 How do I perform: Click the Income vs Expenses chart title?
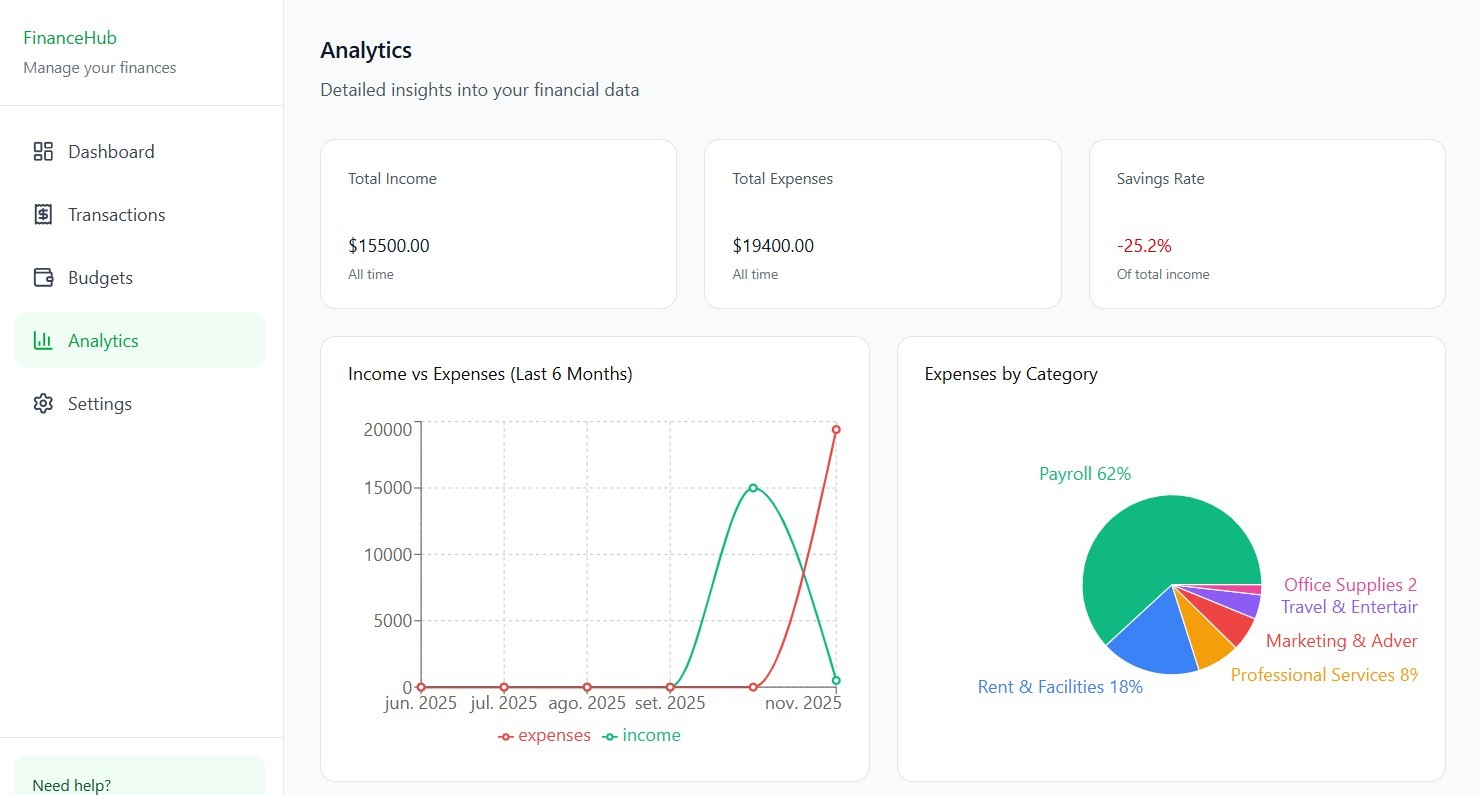click(x=490, y=374)
